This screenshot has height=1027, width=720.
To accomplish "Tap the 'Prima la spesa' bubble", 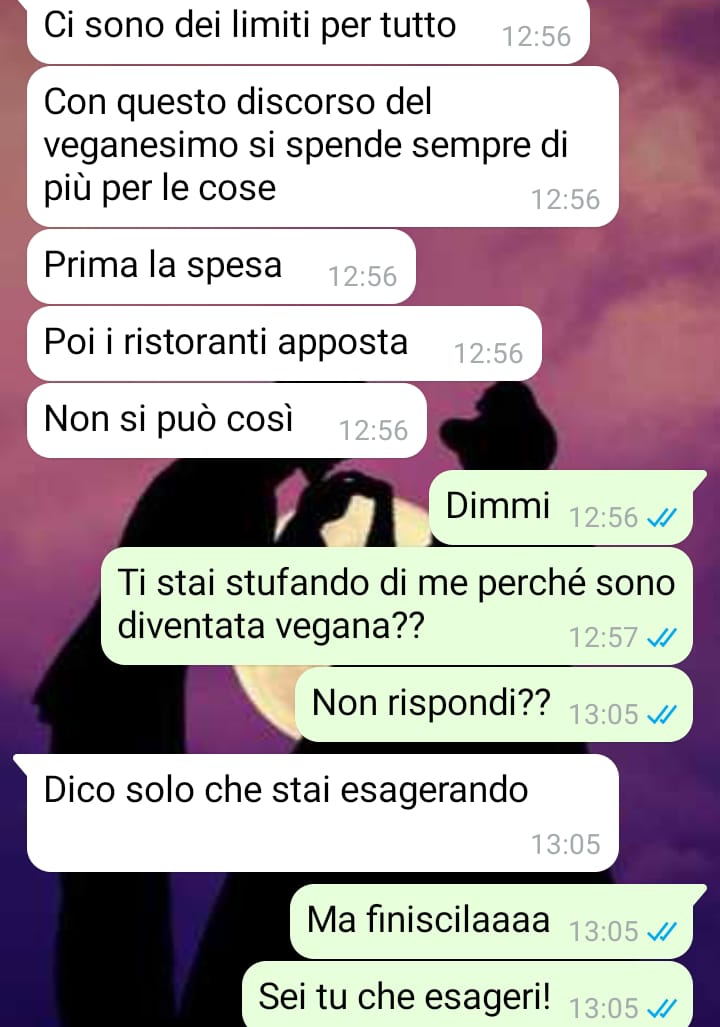I will coord(221,267).
